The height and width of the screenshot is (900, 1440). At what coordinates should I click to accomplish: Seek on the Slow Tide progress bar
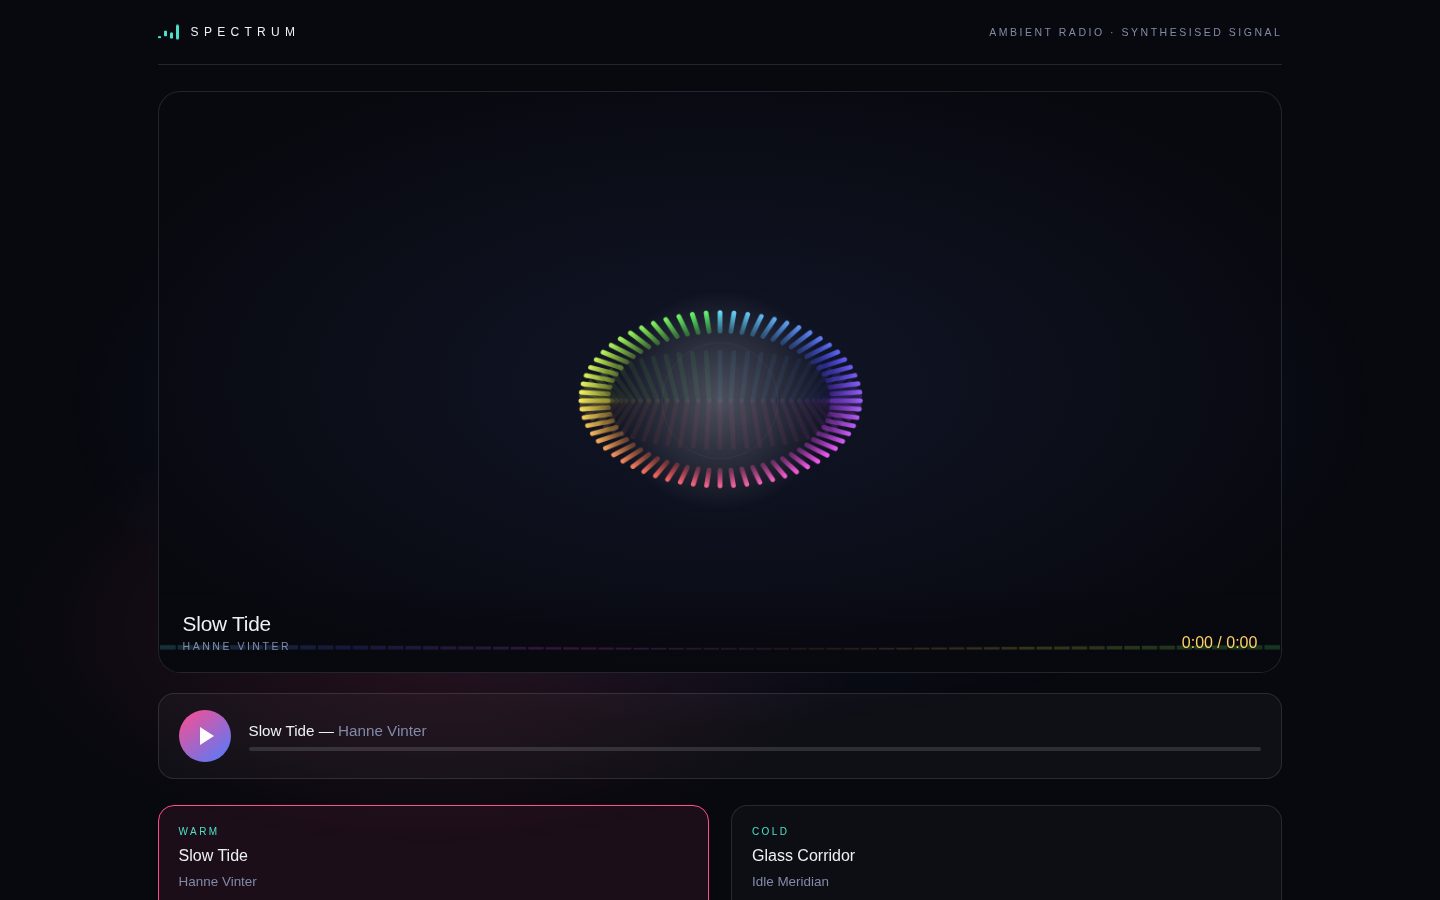754,749
